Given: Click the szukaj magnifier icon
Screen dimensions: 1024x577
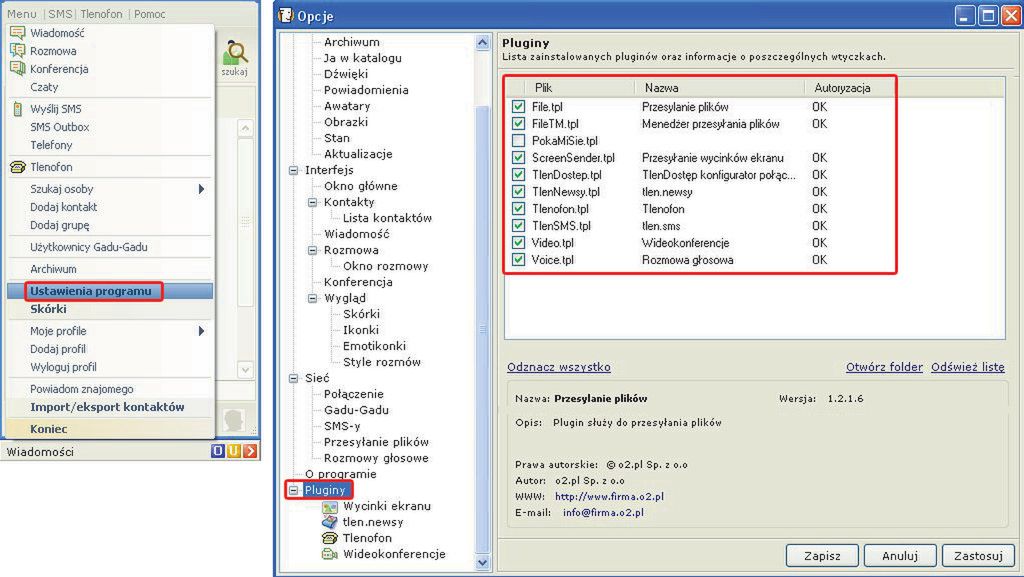Looking at the screenshot, I should pyautogui.click(x=234, y=52).
